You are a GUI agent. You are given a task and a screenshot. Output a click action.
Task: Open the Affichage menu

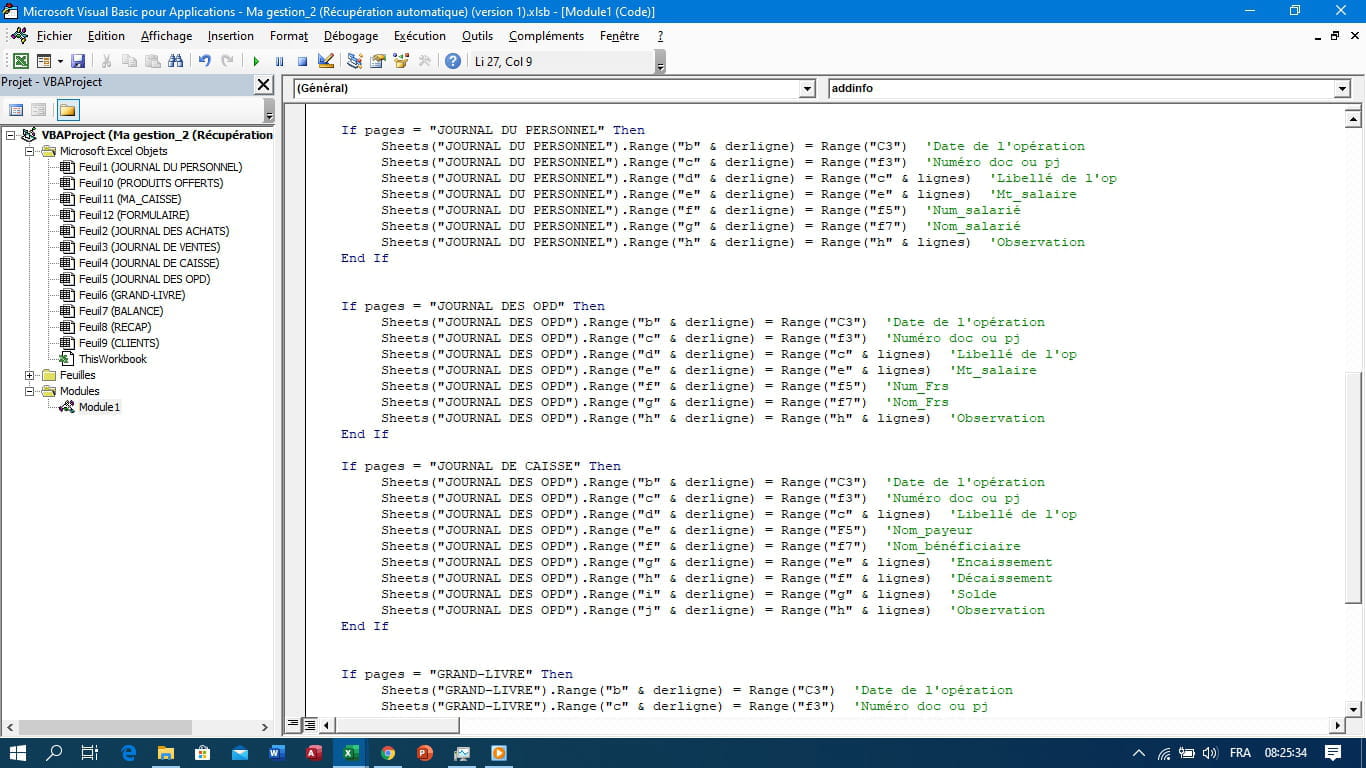(x=166, y=35)
